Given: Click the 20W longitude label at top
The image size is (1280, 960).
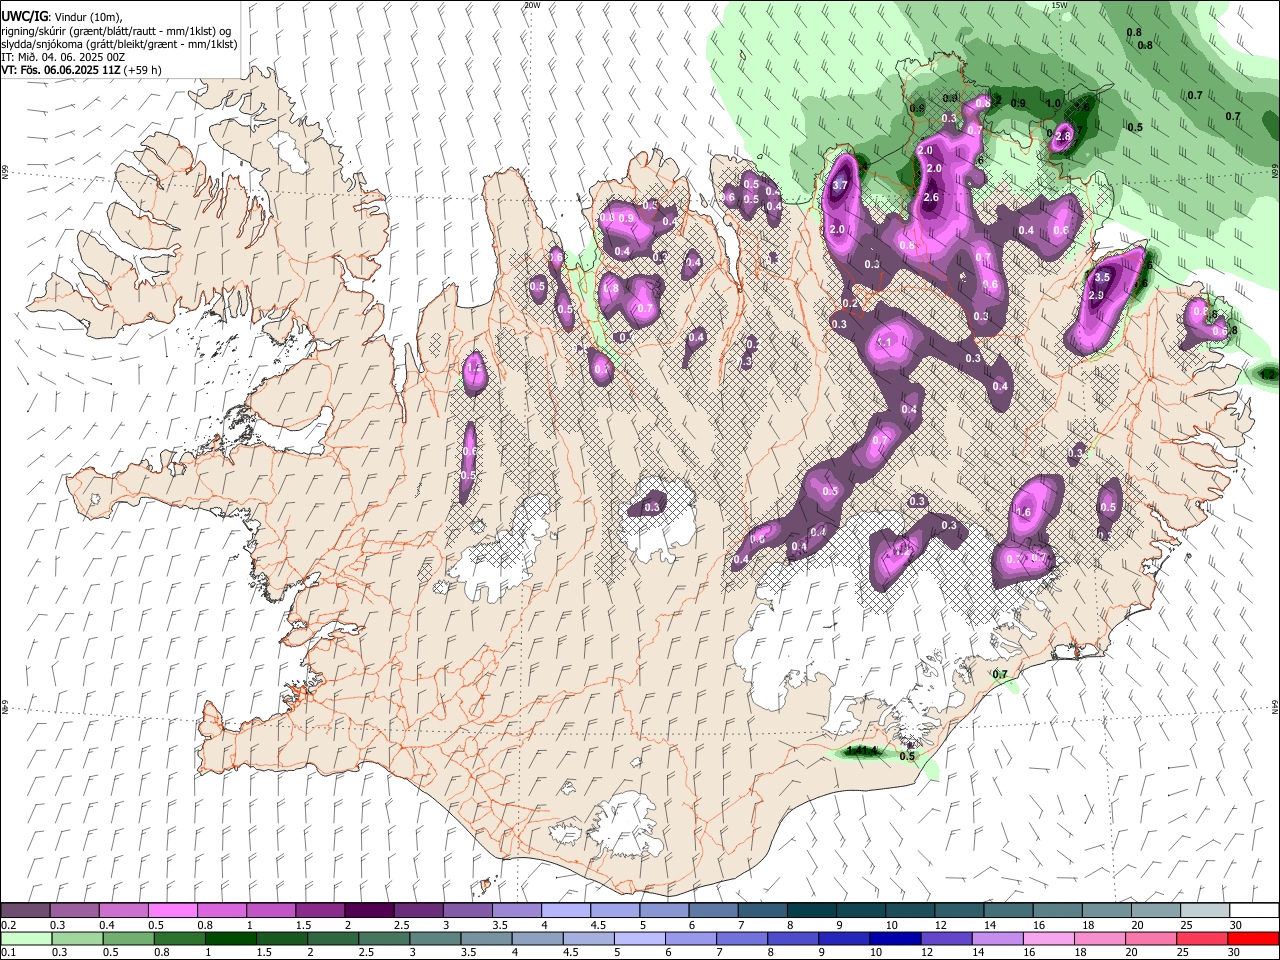Looking at the screenshot, I should [532, 5].
